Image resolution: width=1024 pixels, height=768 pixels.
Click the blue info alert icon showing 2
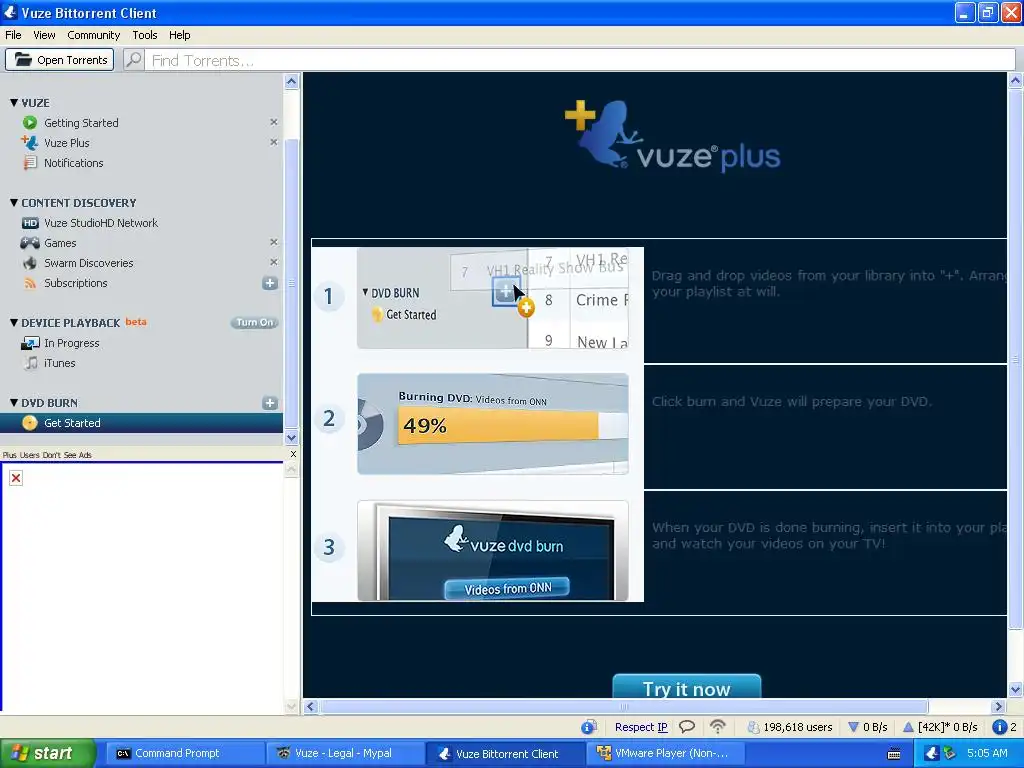click(x=999, y=727)
